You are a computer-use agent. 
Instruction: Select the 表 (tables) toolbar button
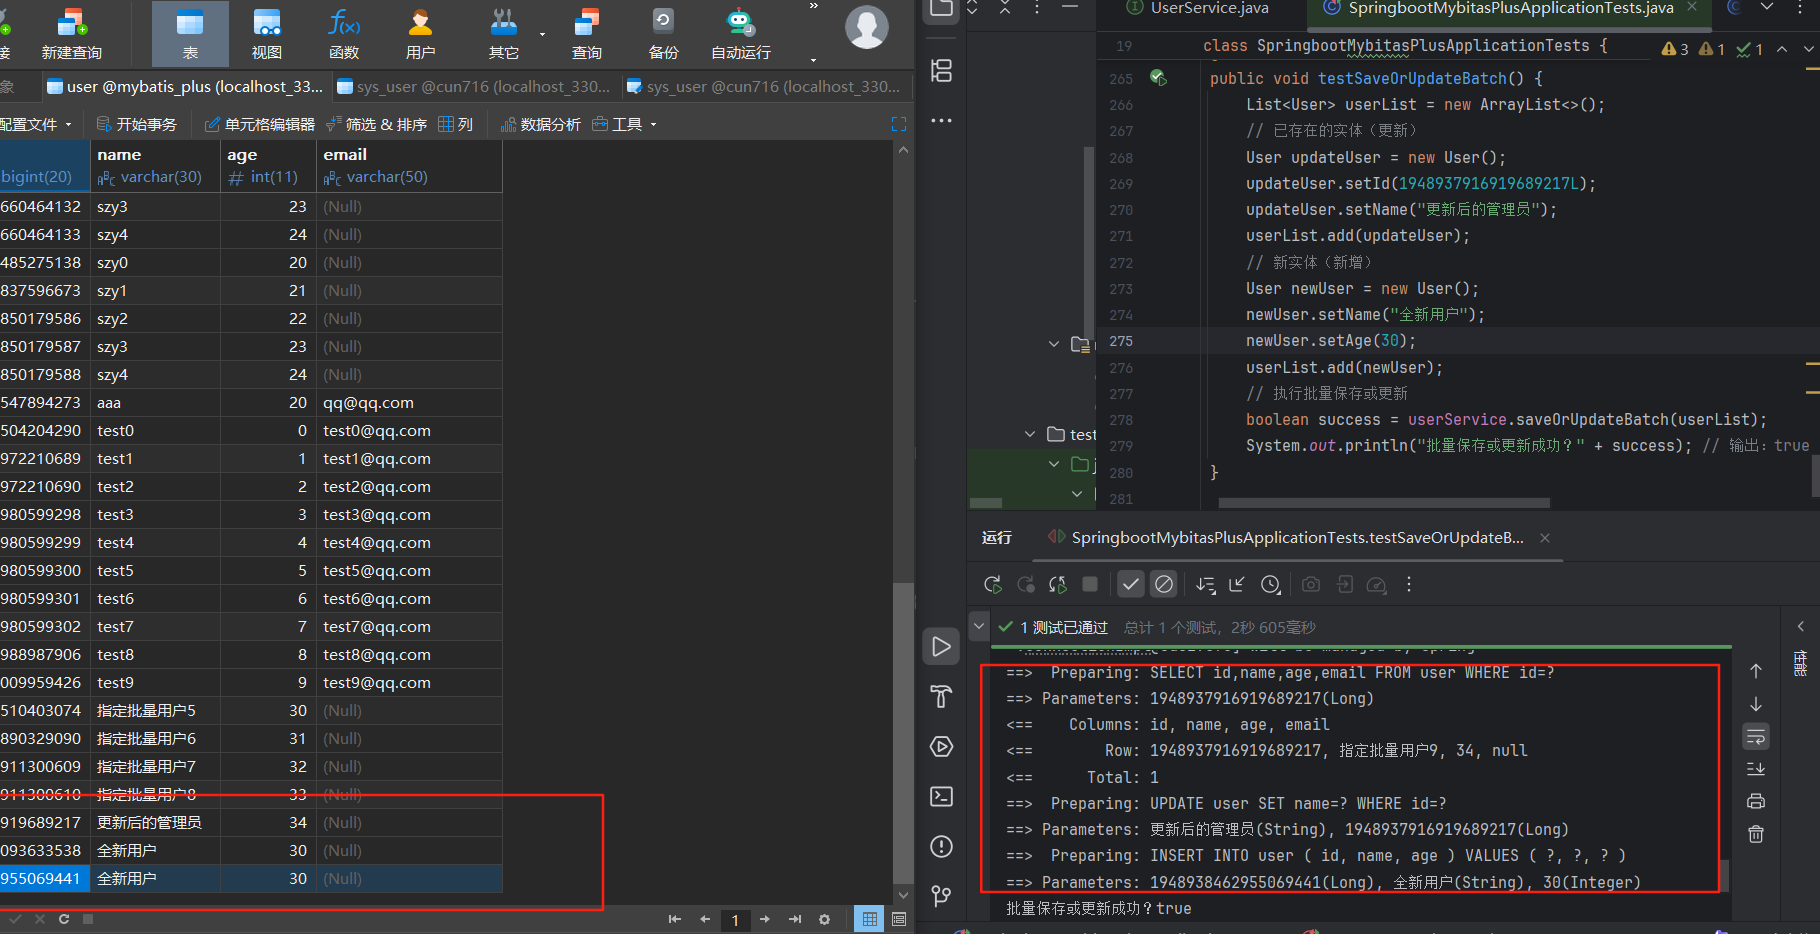point(190,34)
